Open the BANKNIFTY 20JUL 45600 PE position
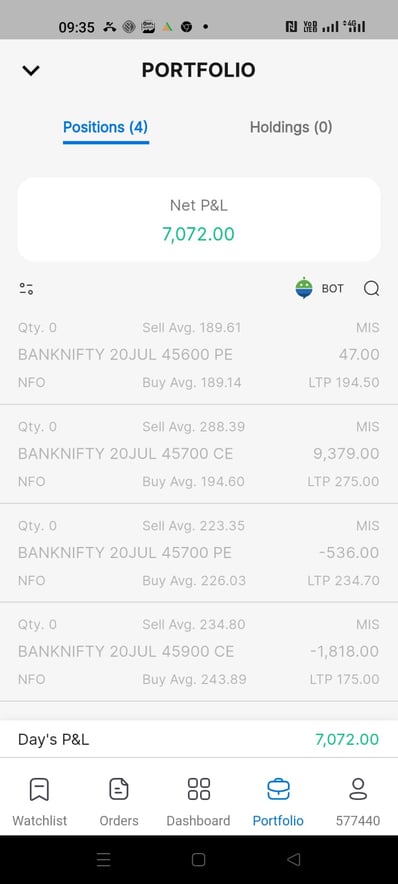The height and width of the screenshot is (884, 398). point(199,355)
